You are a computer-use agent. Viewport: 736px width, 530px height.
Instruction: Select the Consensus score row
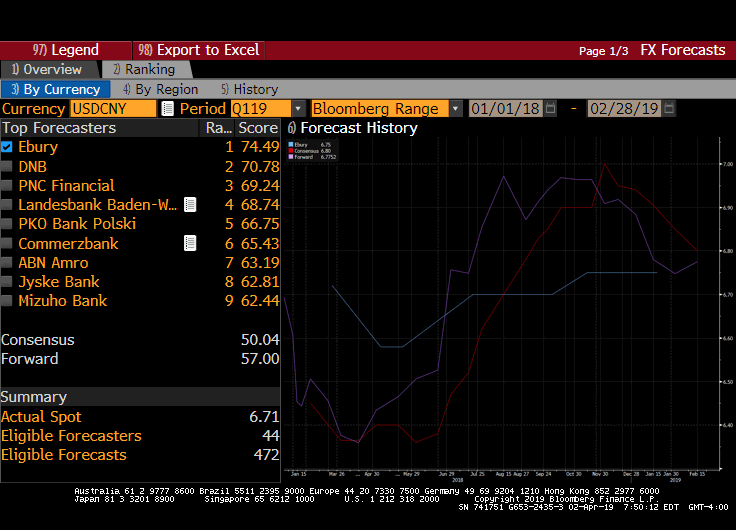(140, 339)
